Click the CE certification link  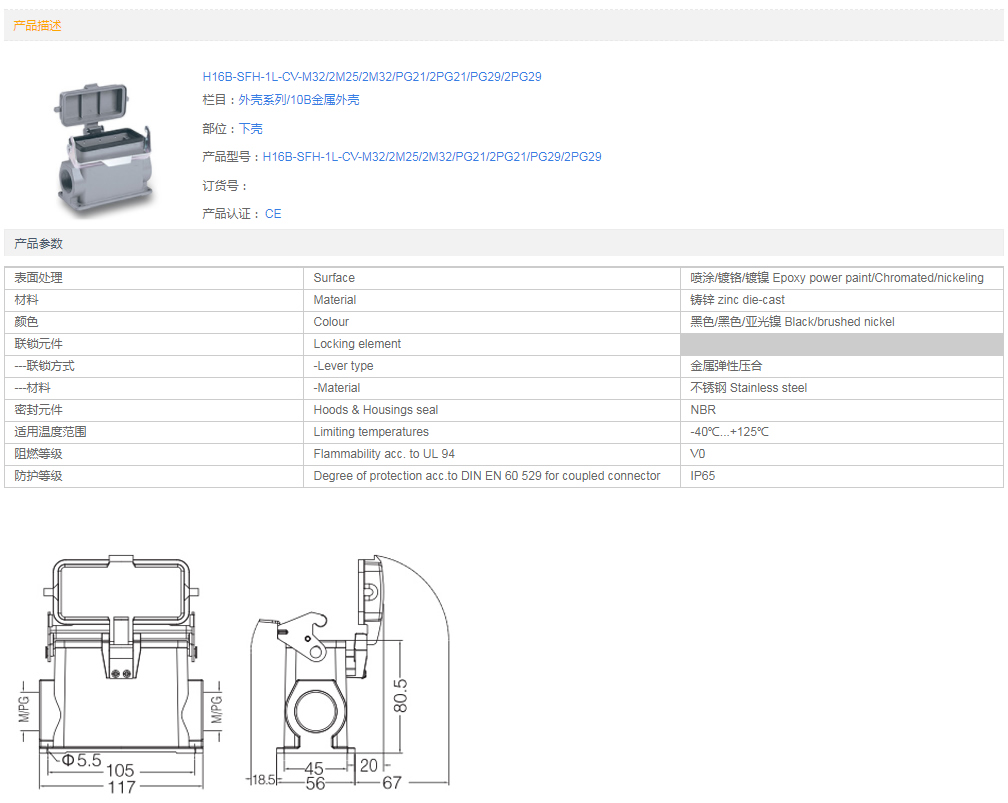click(273, 214)
